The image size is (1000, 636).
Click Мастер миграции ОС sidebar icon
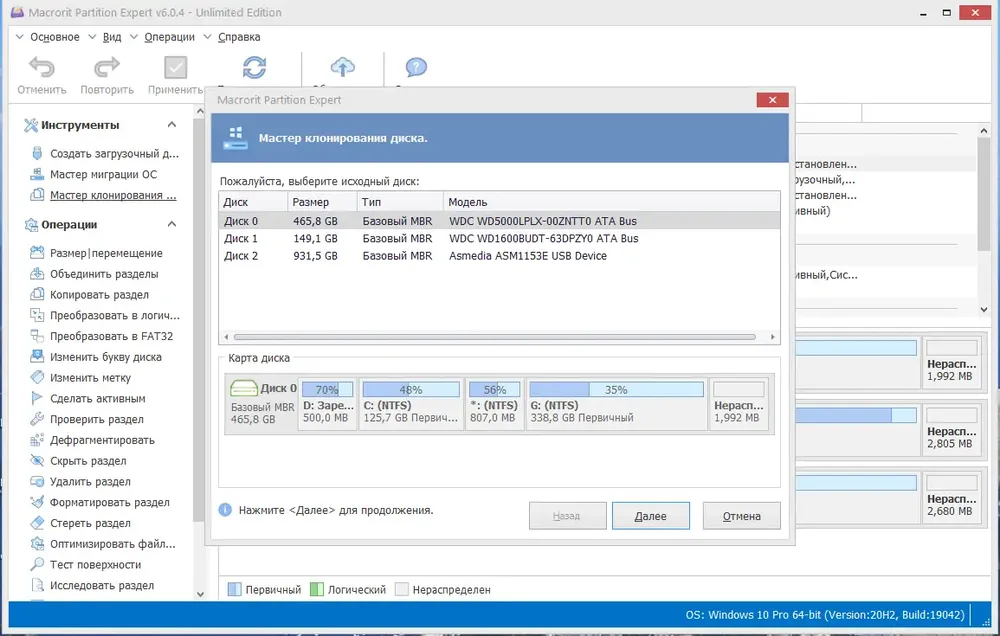tap(37, 174)
